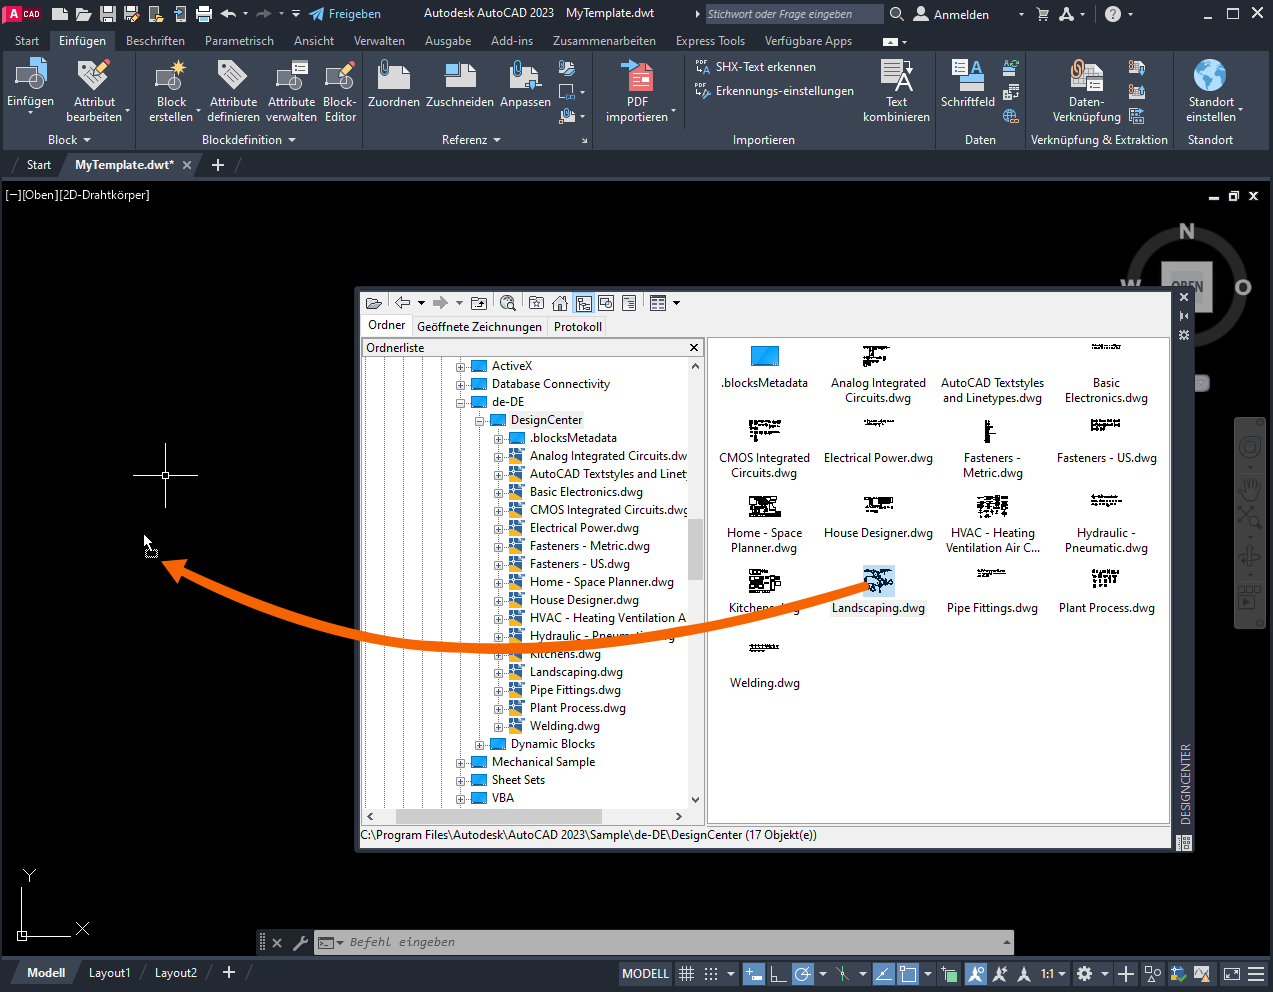Switch to Beschriften ribbon tab
The height and width of the screenshot is (992, 1273).
click(155, 41)
